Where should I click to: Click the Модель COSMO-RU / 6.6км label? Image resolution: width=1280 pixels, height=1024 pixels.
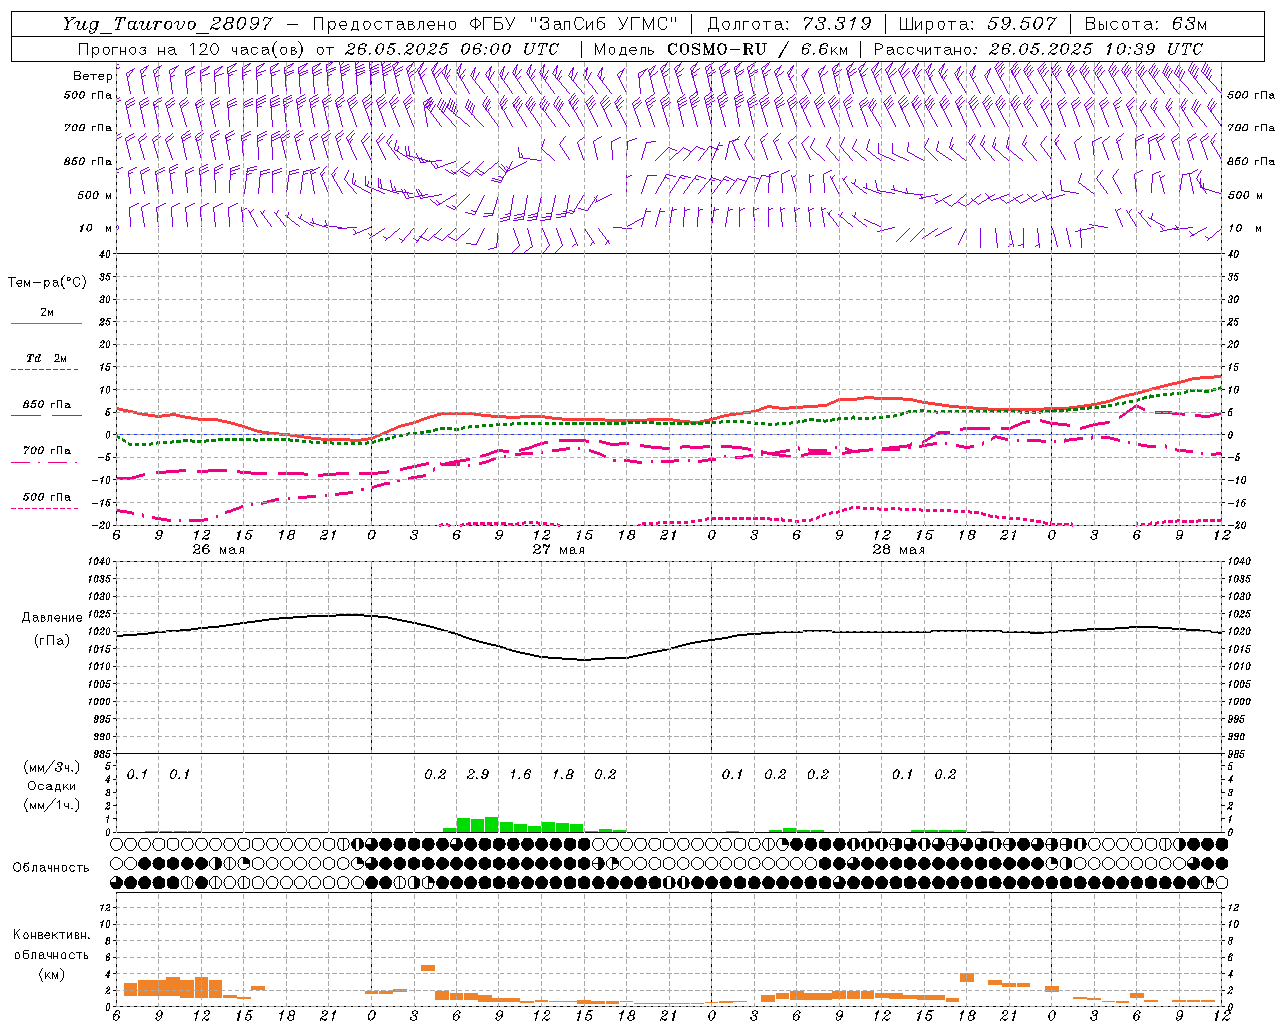pos(720,49)
